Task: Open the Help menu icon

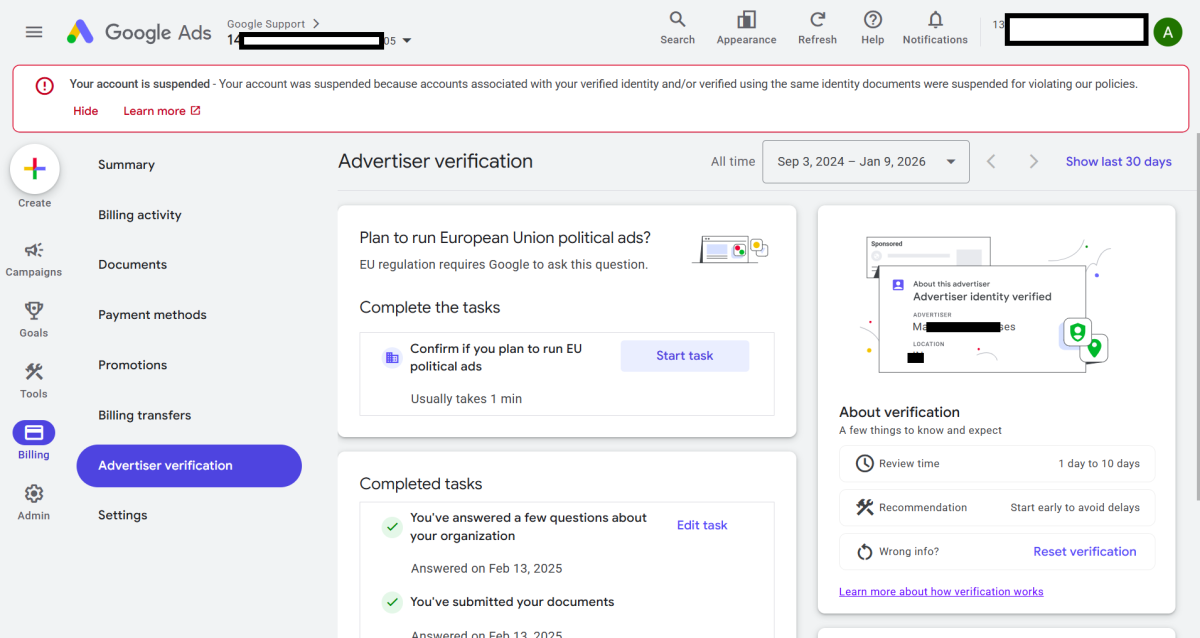Action: [x=872, y=21]
